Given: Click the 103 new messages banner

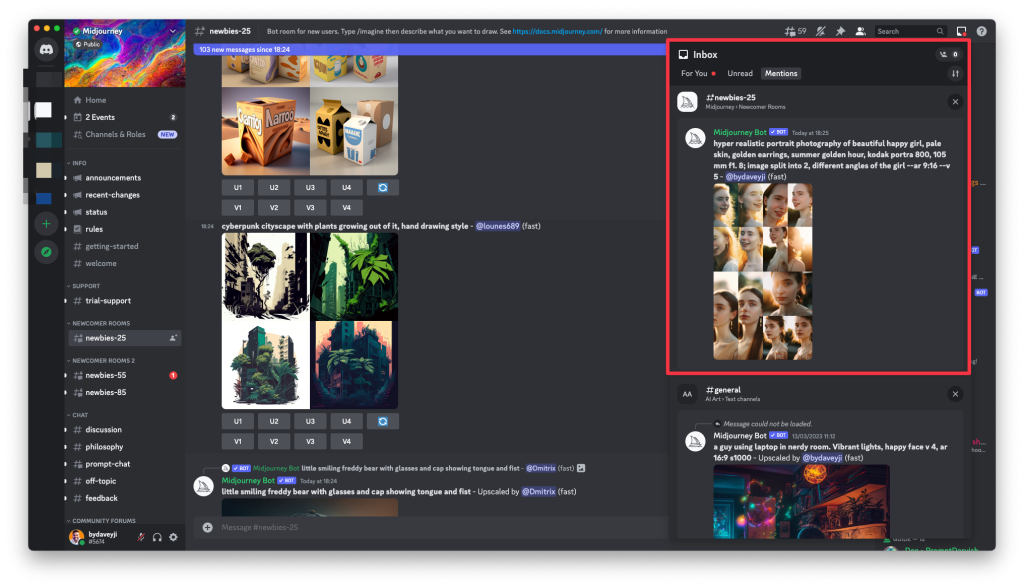Looking at the screenshot, I should (x=429, y=49).
